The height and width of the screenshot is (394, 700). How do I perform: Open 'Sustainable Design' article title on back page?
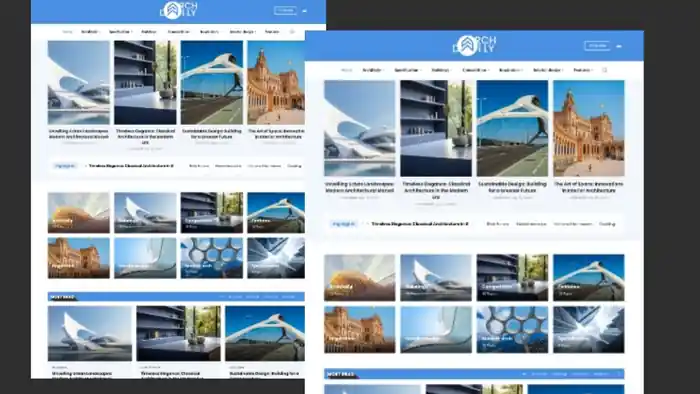point(212,133)
